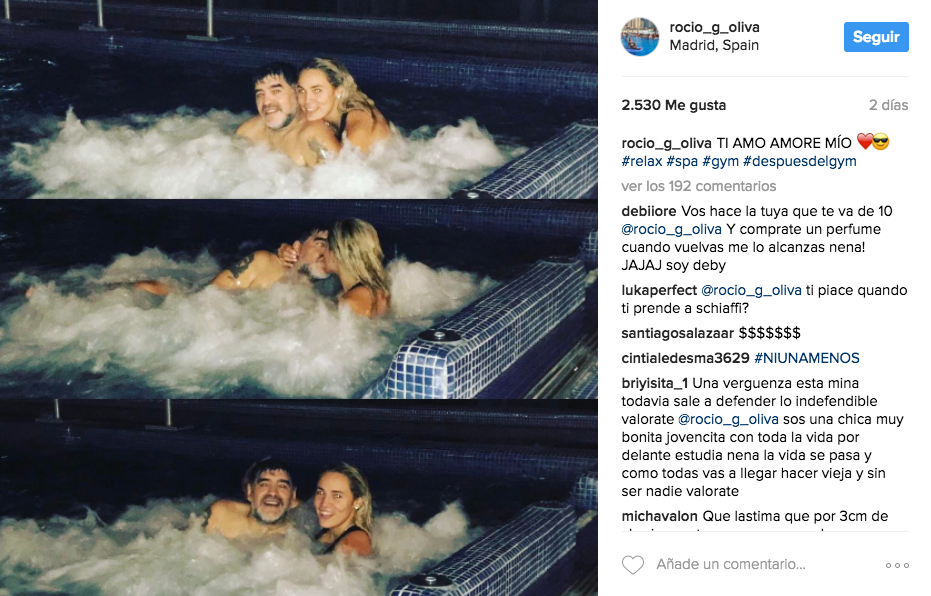Open the #NIUNAMENOS hashtag
This screenshot has height=596, width=931.
(x=806, y=358)
